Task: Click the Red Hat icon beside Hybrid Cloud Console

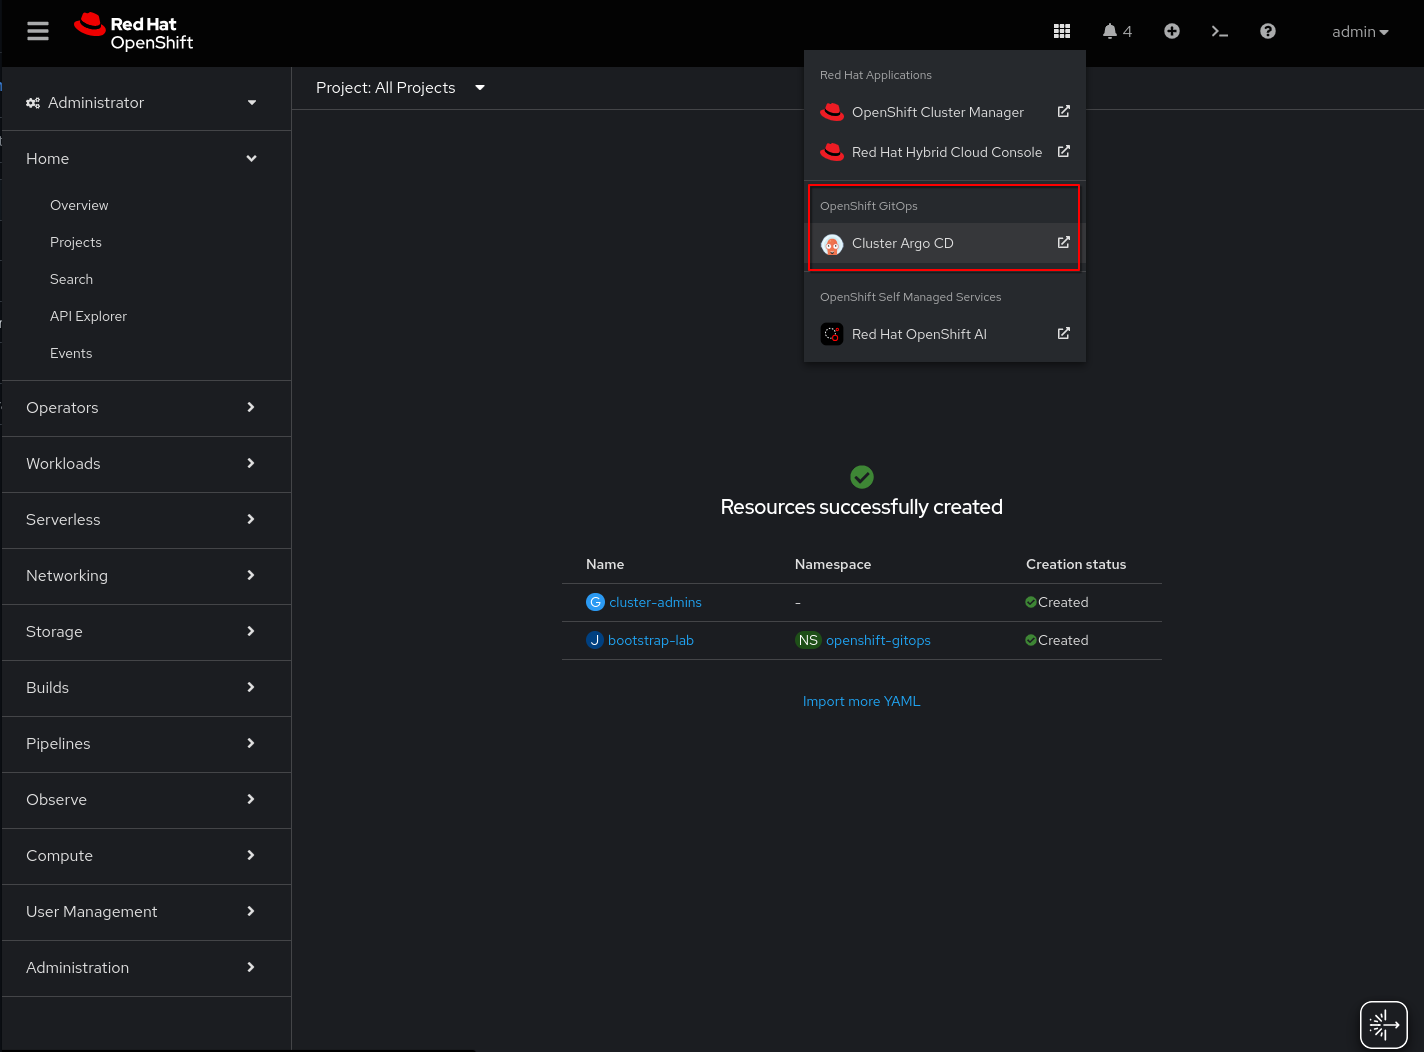Action: tap(832, 152)
